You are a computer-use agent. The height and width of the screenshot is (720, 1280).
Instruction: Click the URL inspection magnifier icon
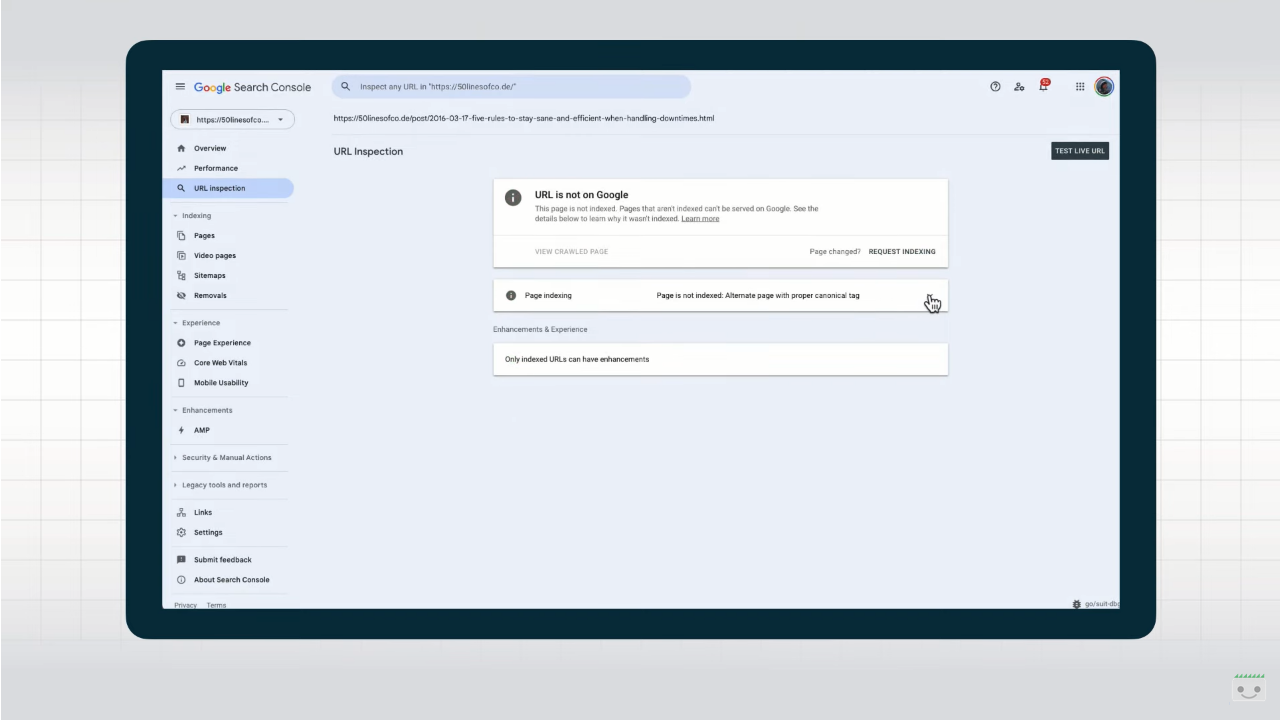pyautogui.click(x=183, y=188)
